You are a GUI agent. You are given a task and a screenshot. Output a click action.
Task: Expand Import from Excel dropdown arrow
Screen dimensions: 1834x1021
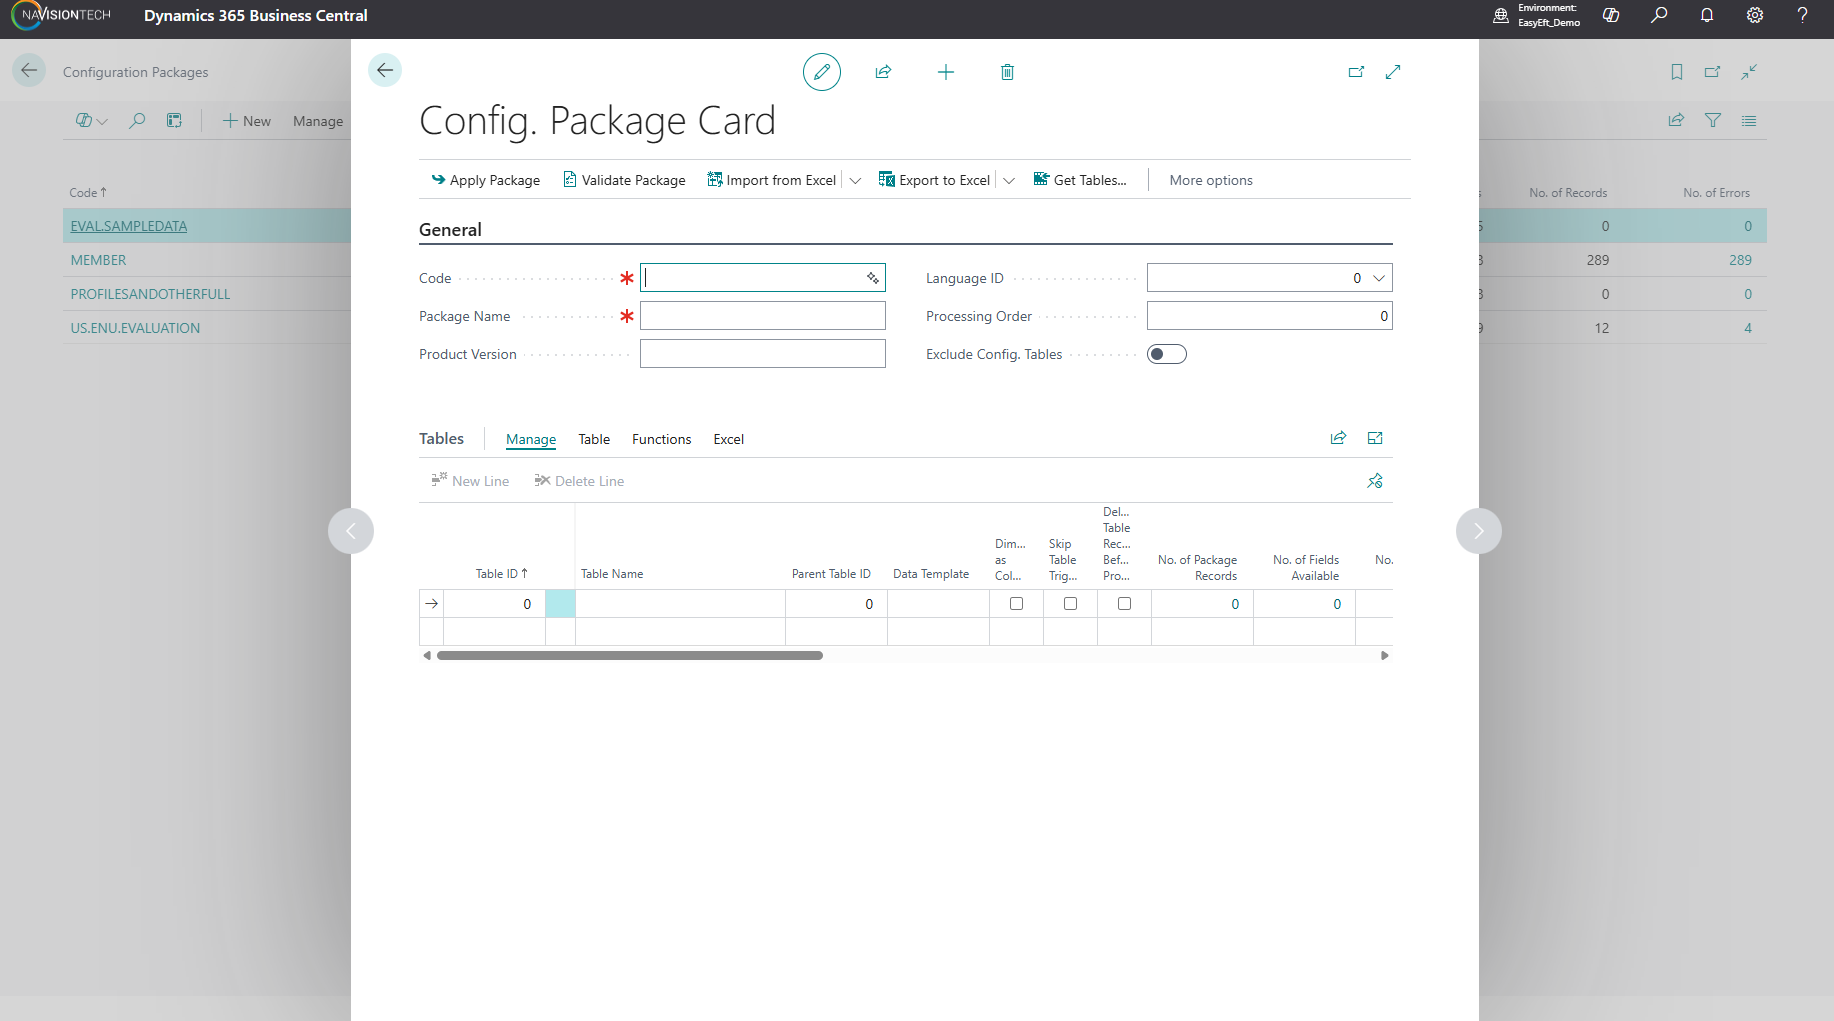pos(855,181)
